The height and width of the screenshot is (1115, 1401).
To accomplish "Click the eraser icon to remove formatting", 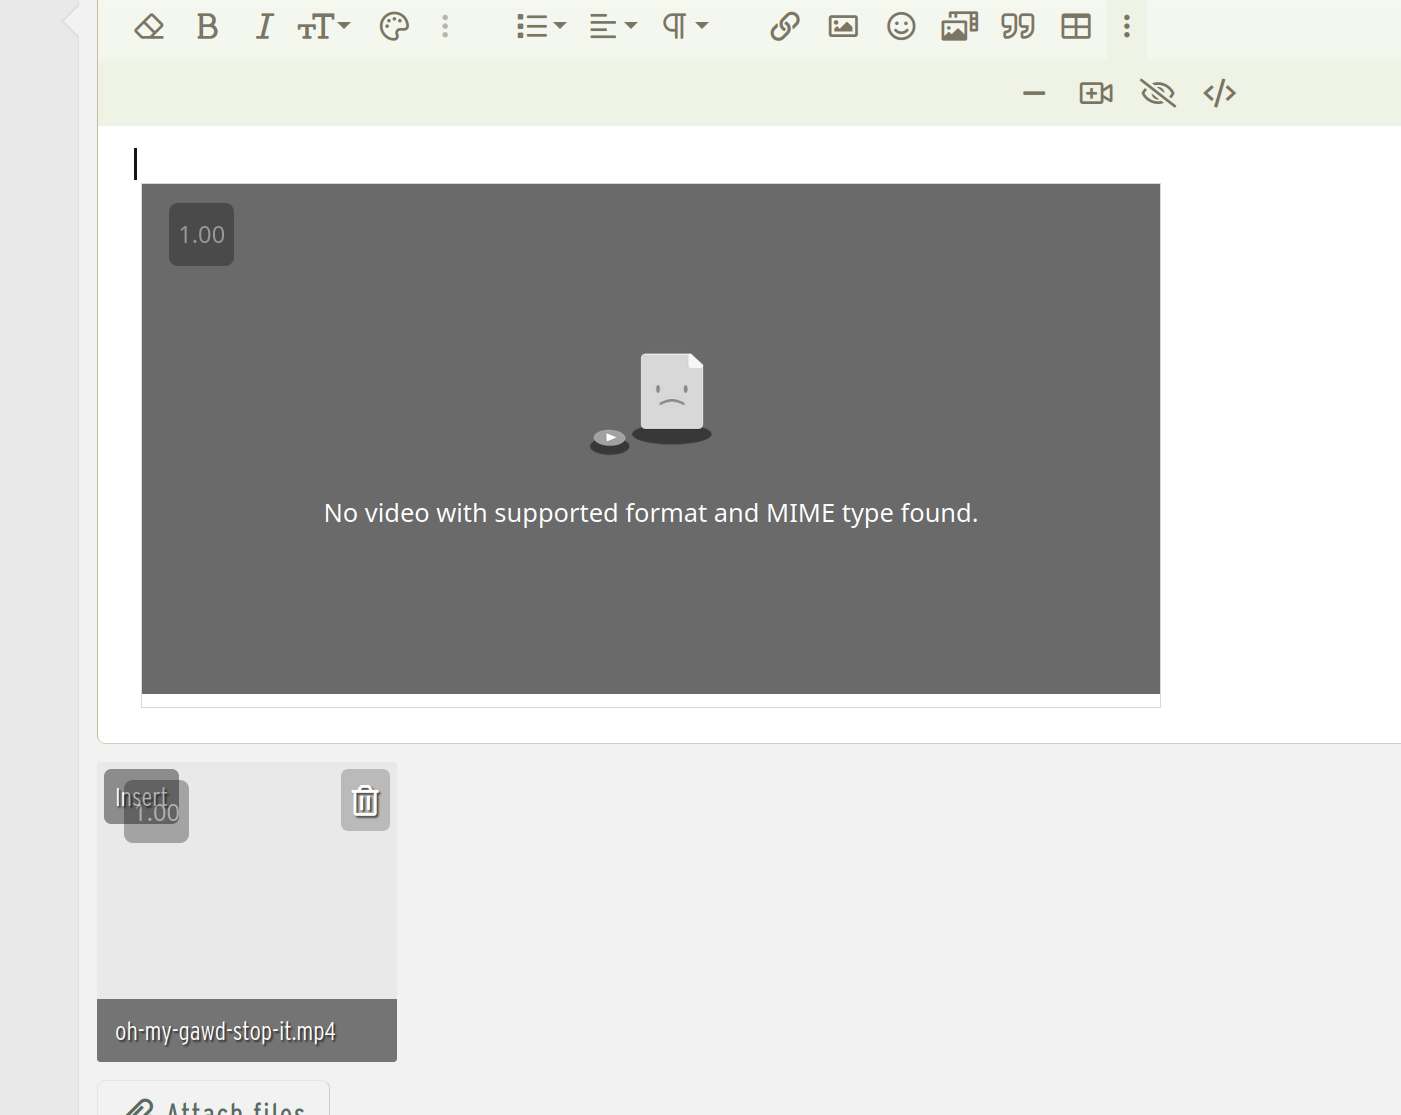I will pos(149,27).
